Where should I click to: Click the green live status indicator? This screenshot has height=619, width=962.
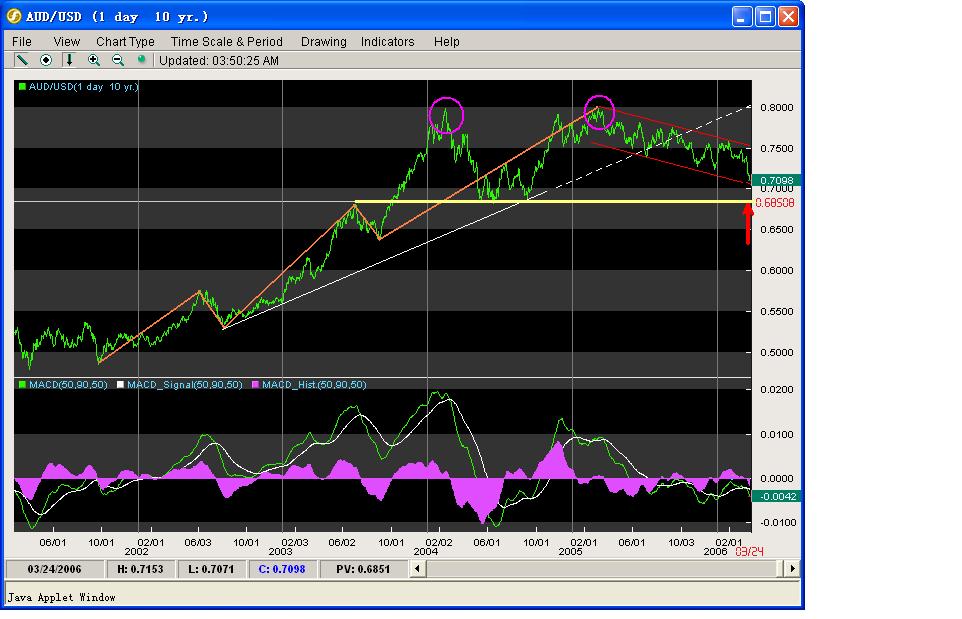tap(142, 60)
